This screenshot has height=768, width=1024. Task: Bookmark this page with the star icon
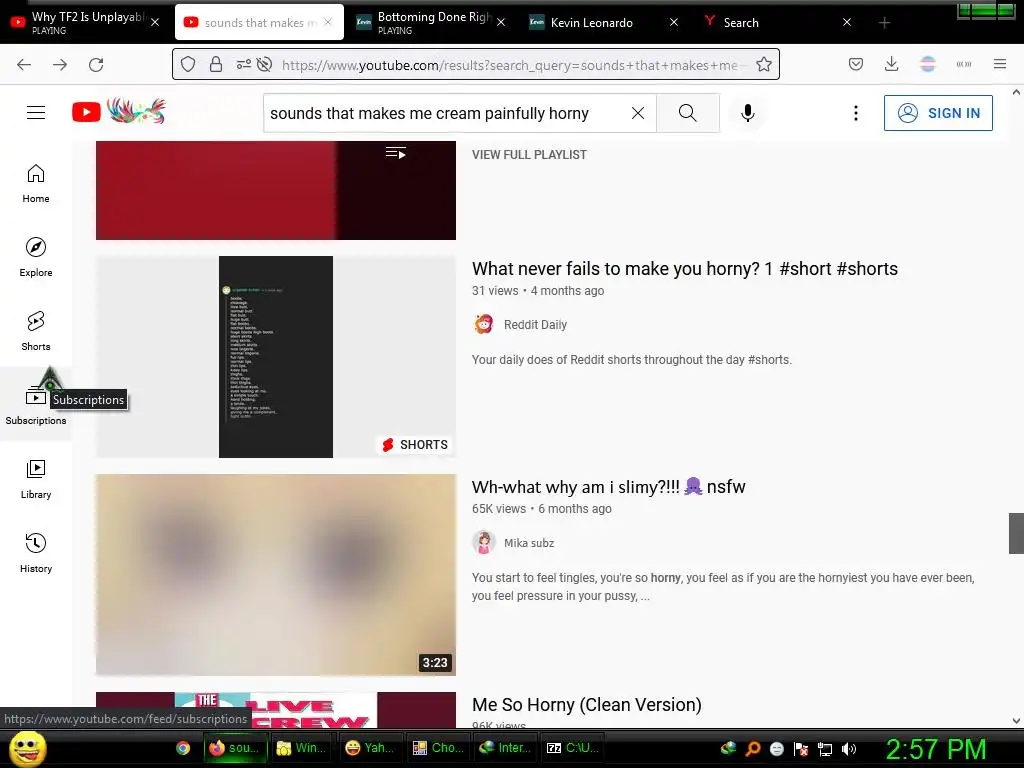pyautogui.click(x=763, y=64)
